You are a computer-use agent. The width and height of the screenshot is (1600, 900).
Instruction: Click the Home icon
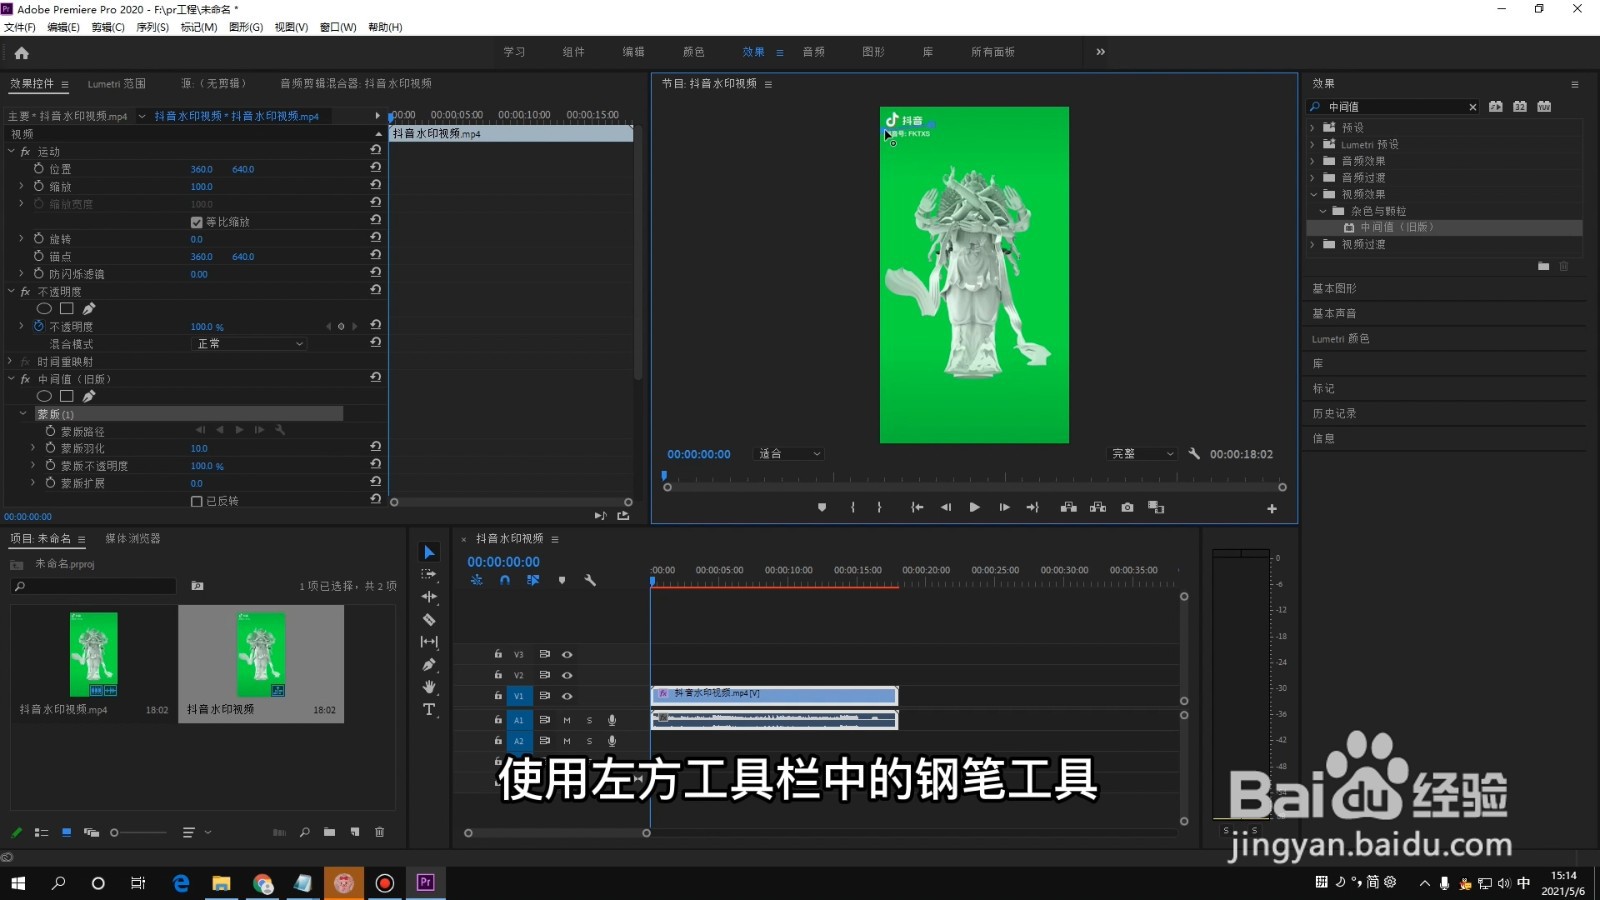[x=21, y=53]
